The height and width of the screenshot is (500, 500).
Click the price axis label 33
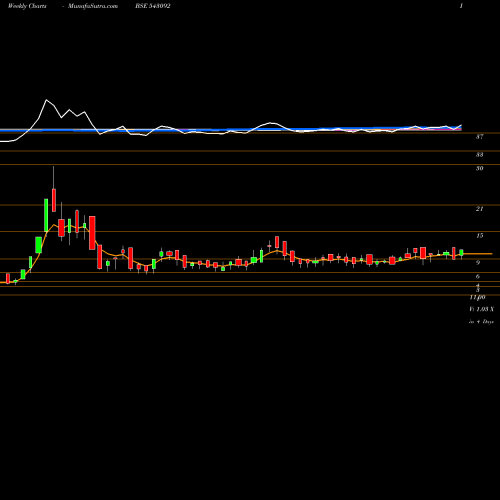(479, 155)
